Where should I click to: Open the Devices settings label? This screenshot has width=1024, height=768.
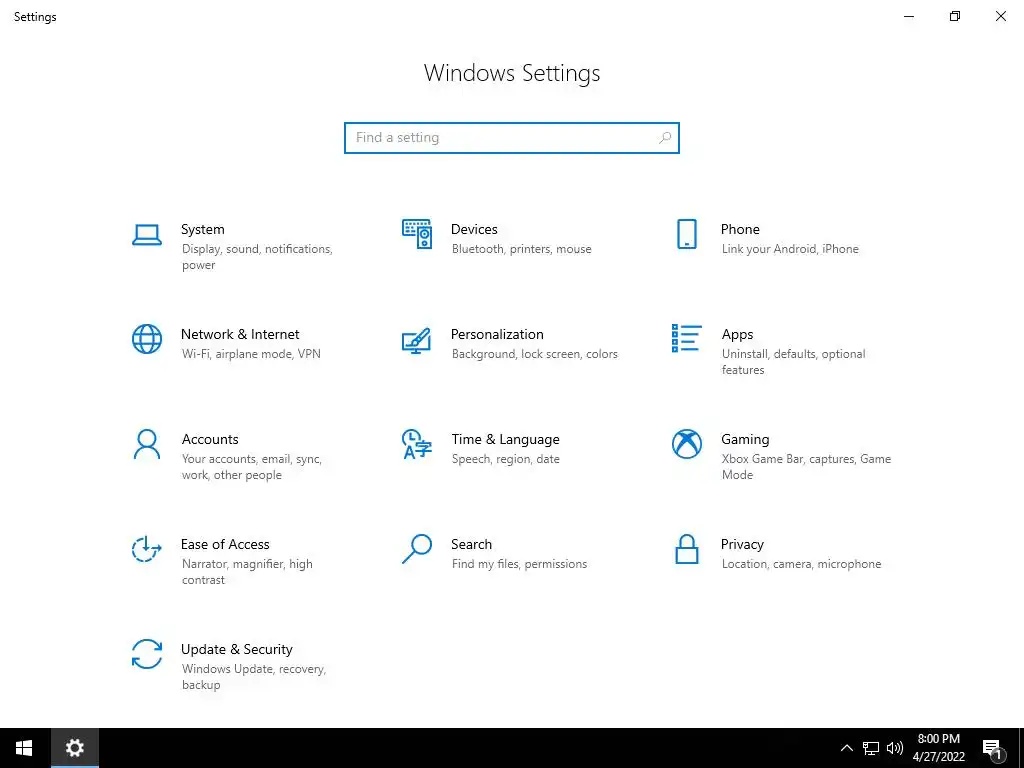click(x=474, y=229)
